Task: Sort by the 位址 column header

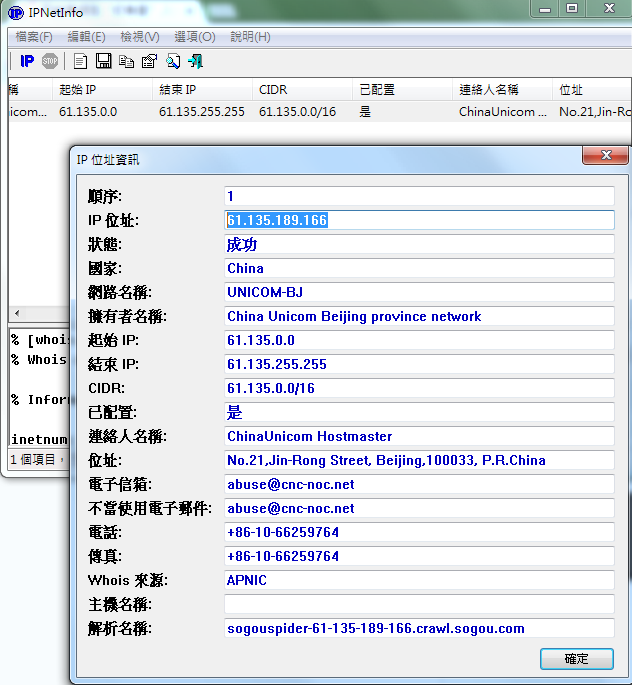Action: coord(592,90)
